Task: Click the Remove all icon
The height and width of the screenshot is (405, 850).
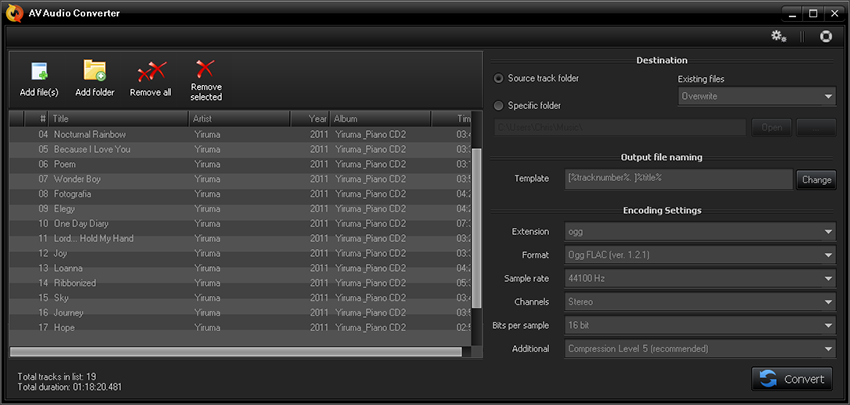Action: pos(152,72)
